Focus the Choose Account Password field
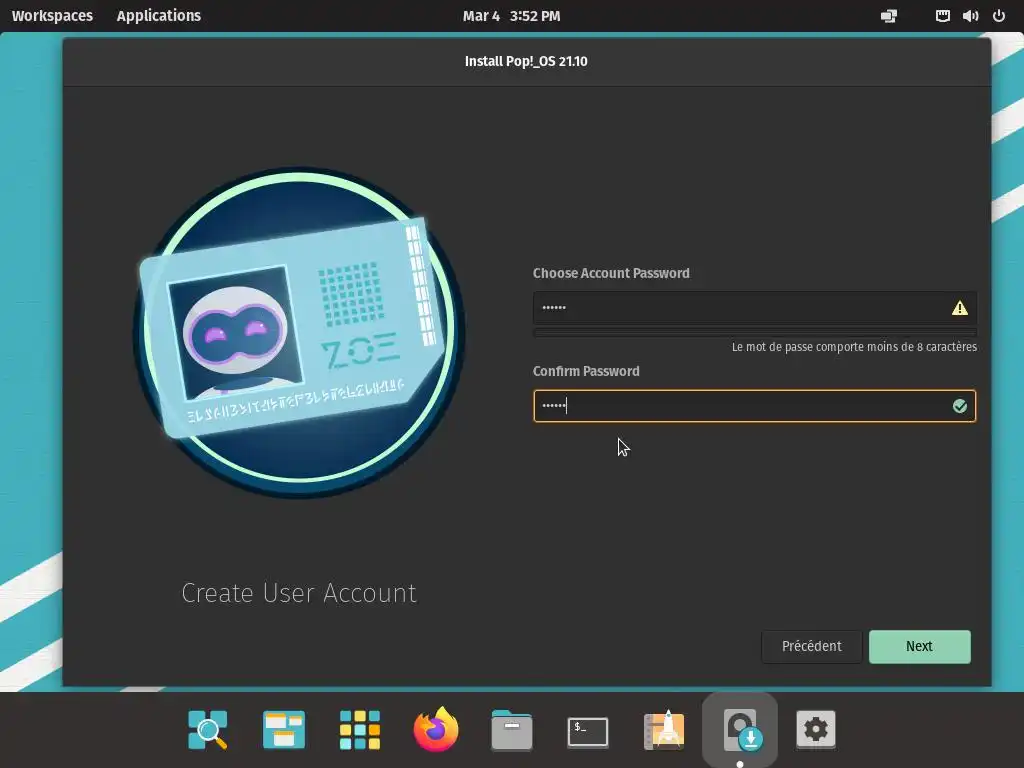This screenshot has height=768, width=1024. coord(755,308)
